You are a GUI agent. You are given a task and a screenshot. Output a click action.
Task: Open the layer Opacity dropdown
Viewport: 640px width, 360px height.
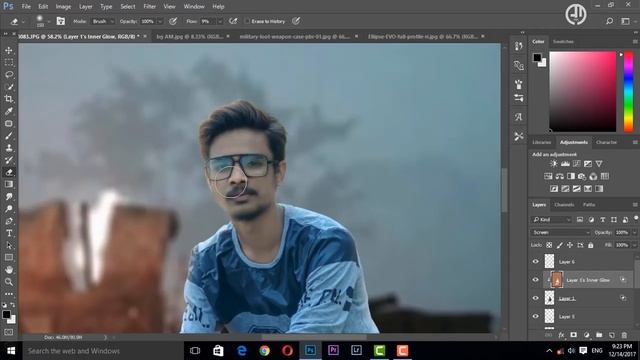click(634, 232)
